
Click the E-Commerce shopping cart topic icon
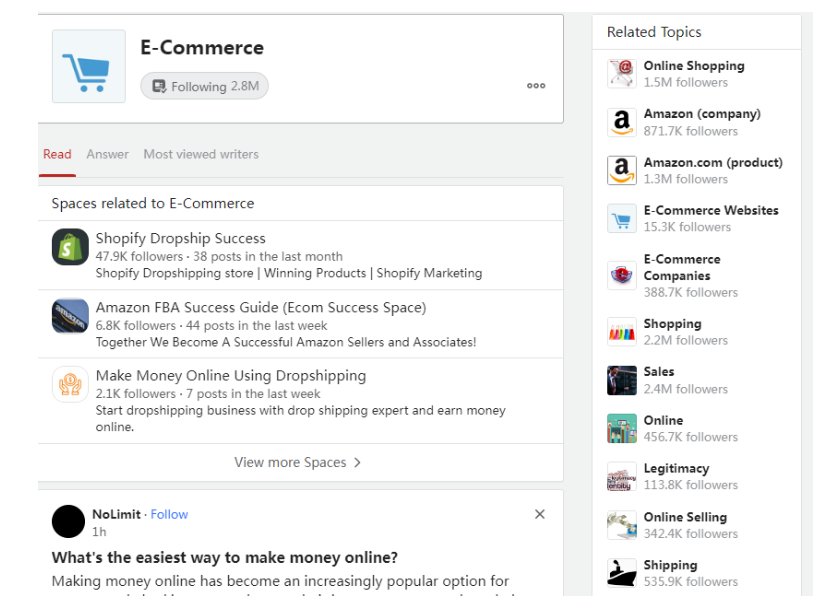[x=86, y=64]
